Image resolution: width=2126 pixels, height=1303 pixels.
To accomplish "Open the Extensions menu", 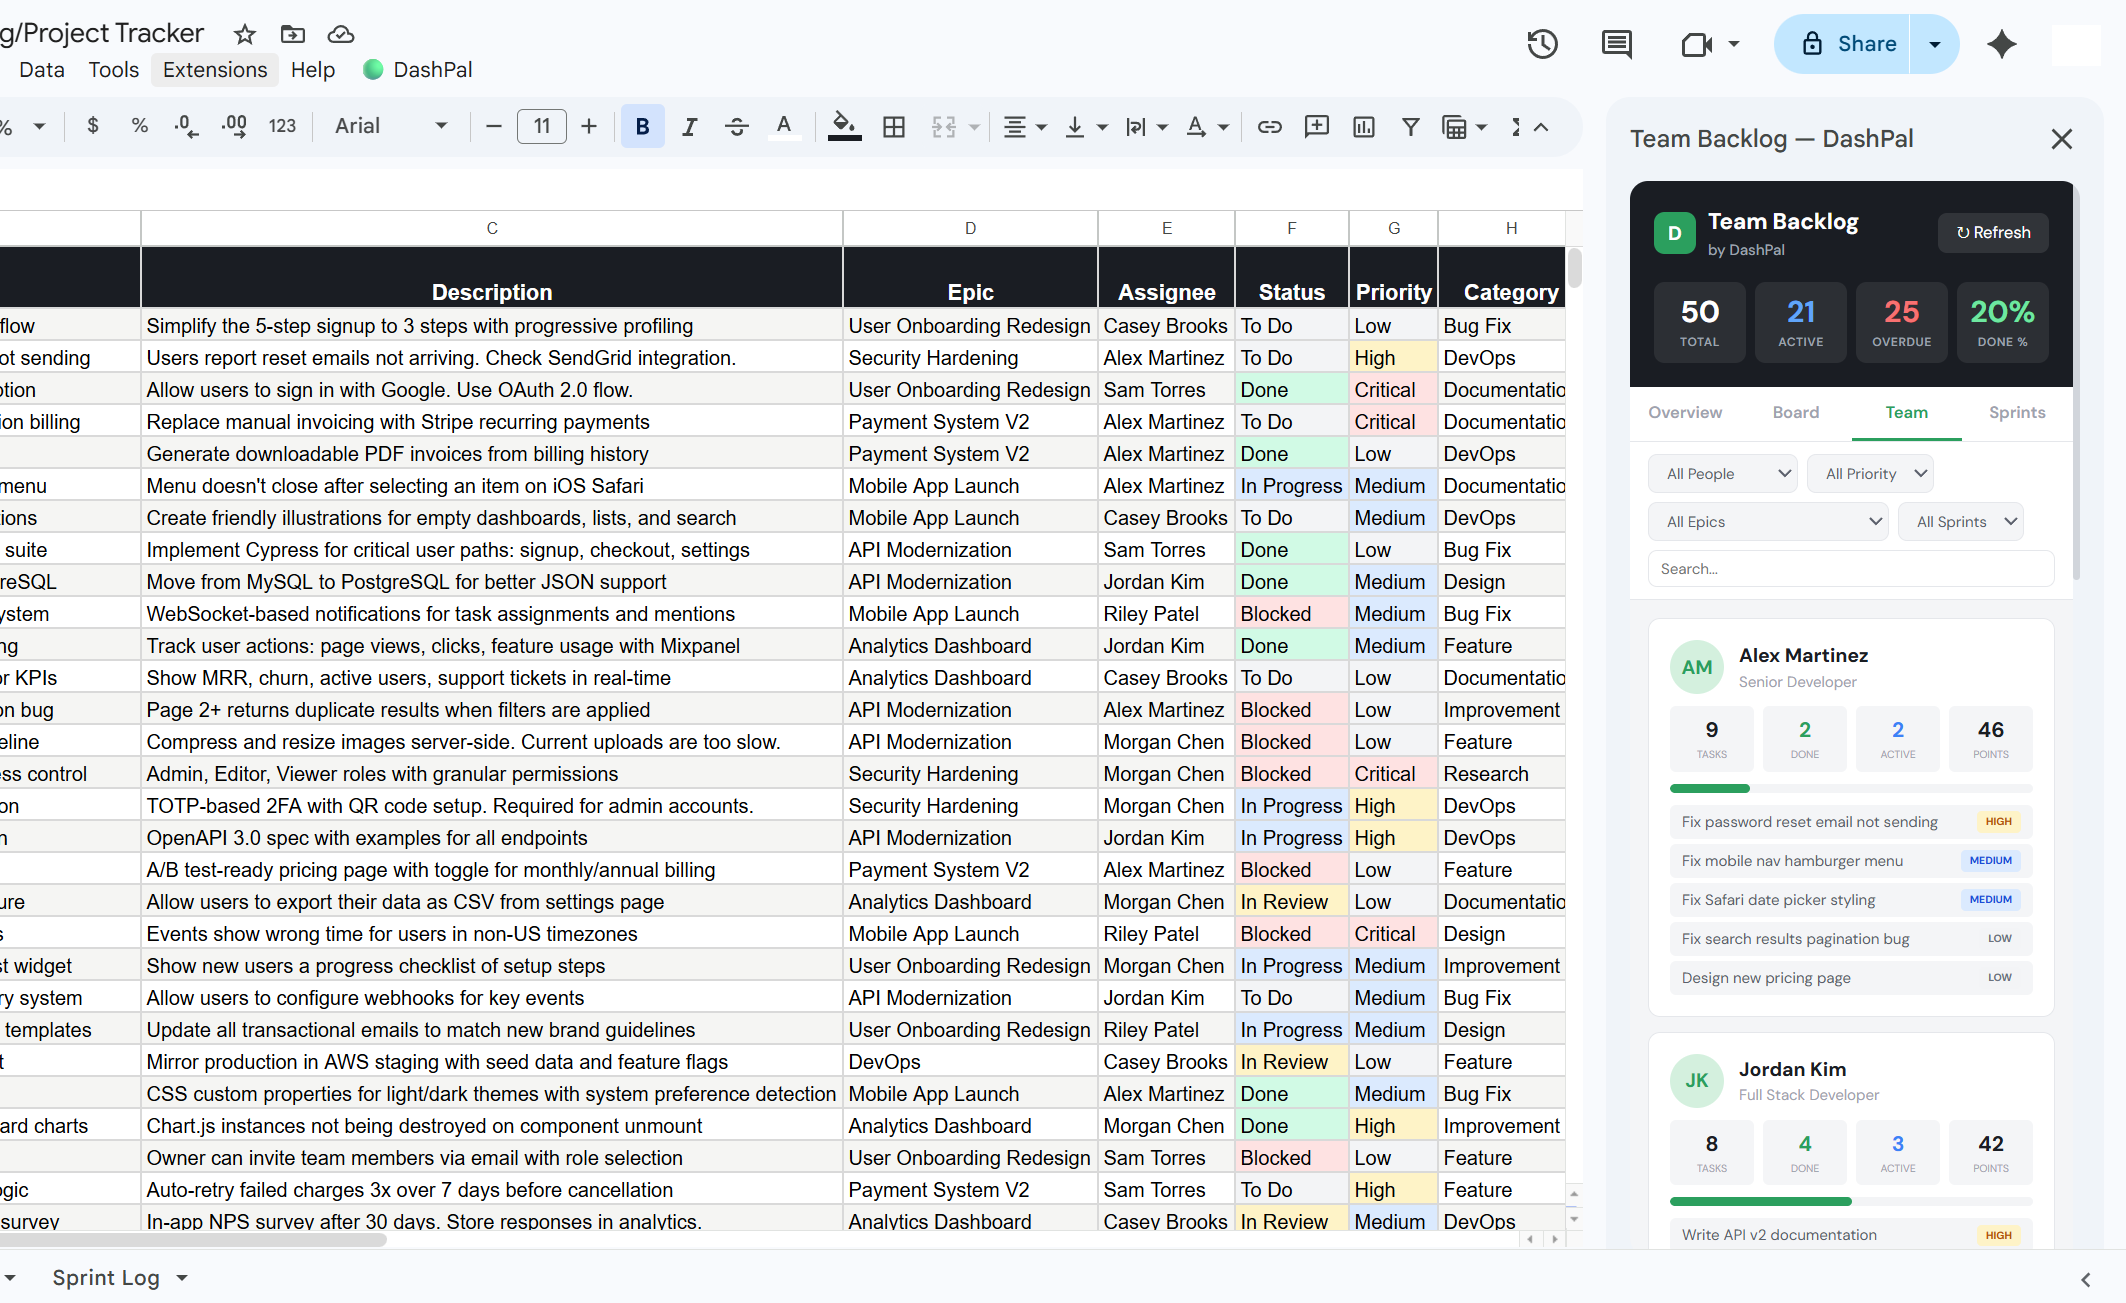I will tap(214, 69).
